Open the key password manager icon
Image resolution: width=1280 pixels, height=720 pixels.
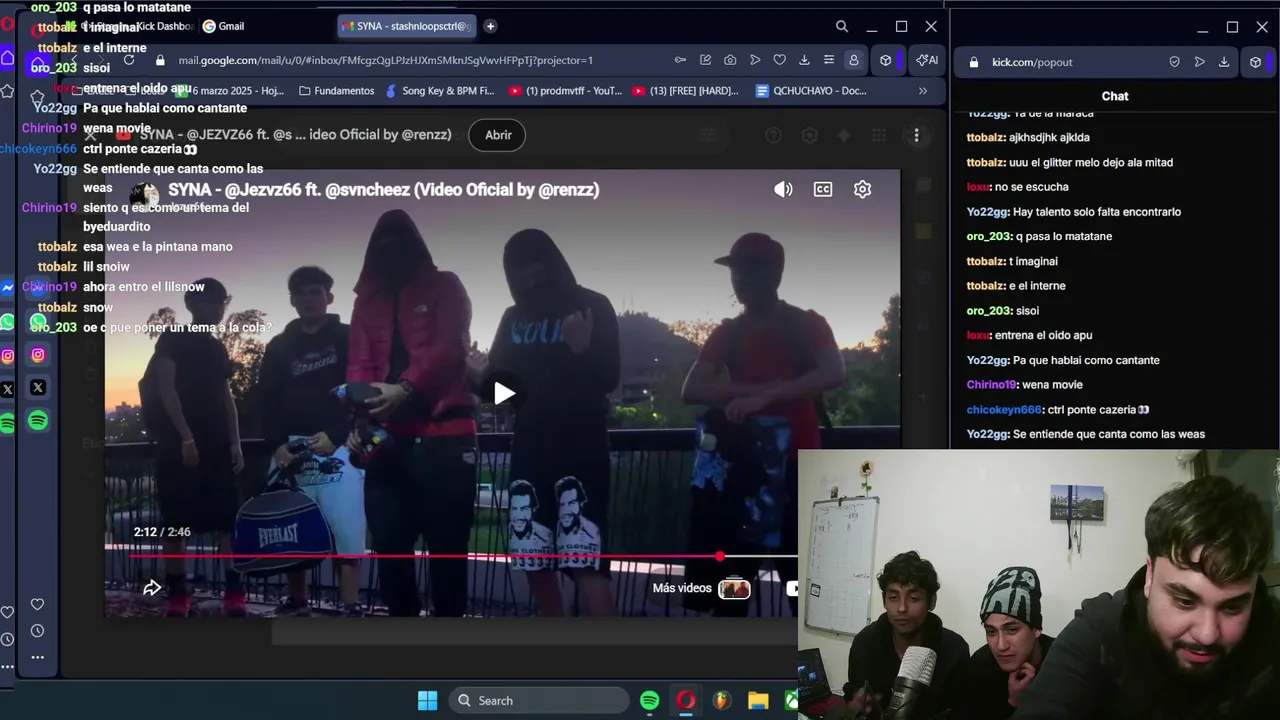click(680, 60)
